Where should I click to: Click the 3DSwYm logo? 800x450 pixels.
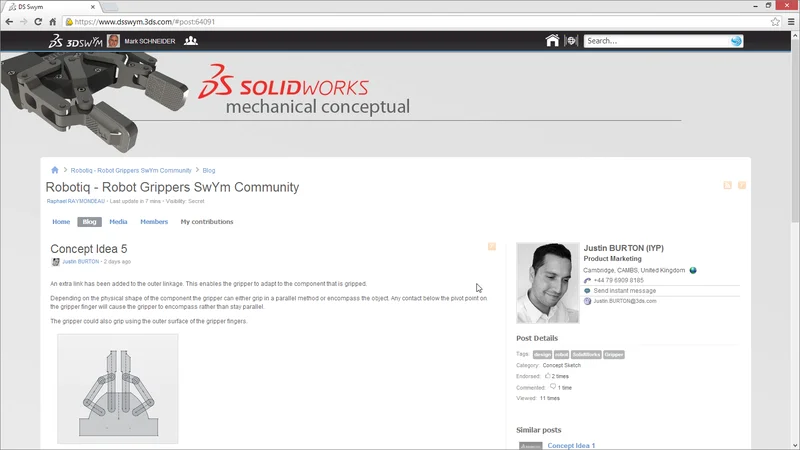coord(76,41)
